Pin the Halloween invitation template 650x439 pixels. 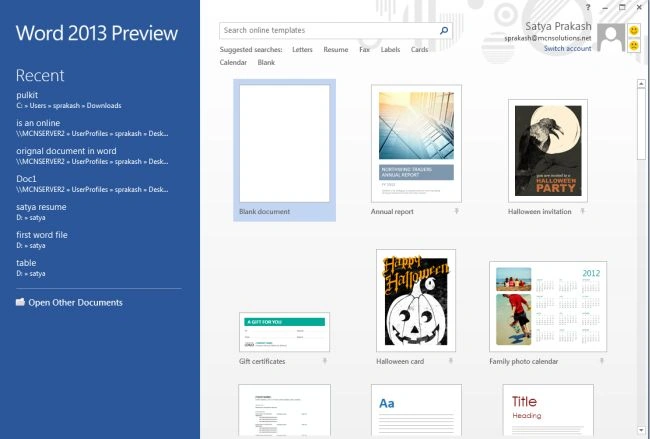click(x=582, y=211)
